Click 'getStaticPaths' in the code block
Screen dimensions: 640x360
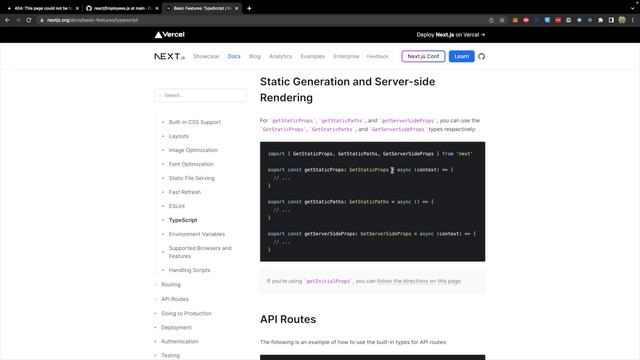click(325, 202)
